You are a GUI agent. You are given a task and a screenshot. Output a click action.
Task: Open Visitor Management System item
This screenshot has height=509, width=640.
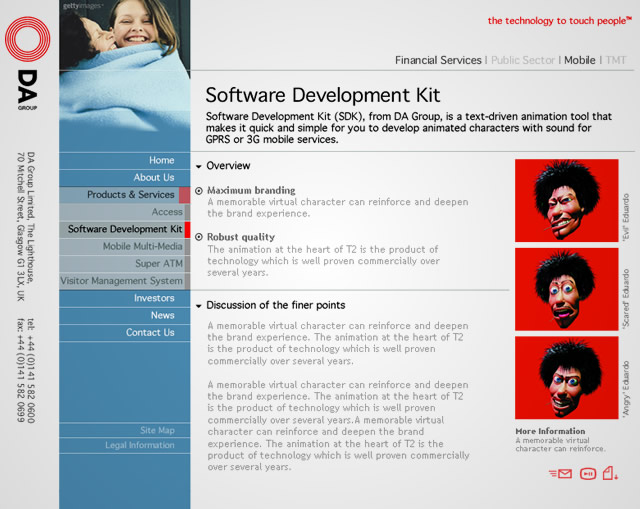click(124, 281)
